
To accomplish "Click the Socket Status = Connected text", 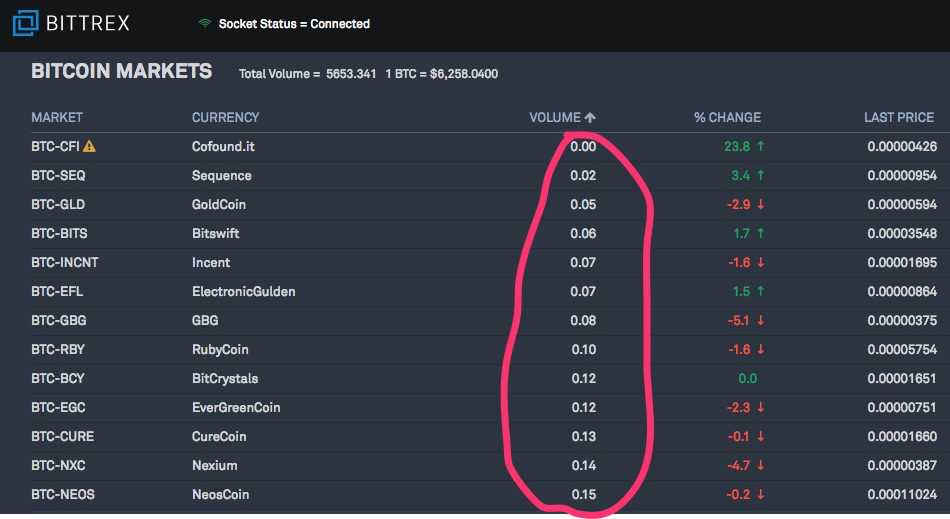I will point(294,24).
